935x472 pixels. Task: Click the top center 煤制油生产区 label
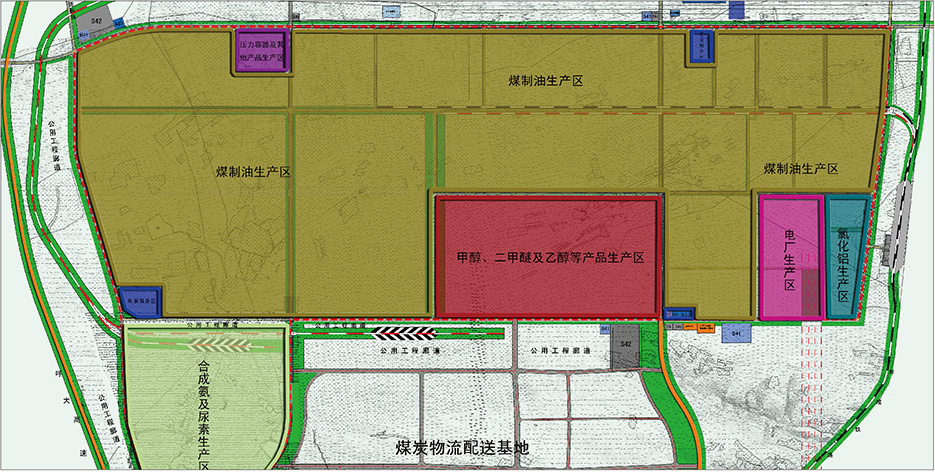tap(545, 80)
